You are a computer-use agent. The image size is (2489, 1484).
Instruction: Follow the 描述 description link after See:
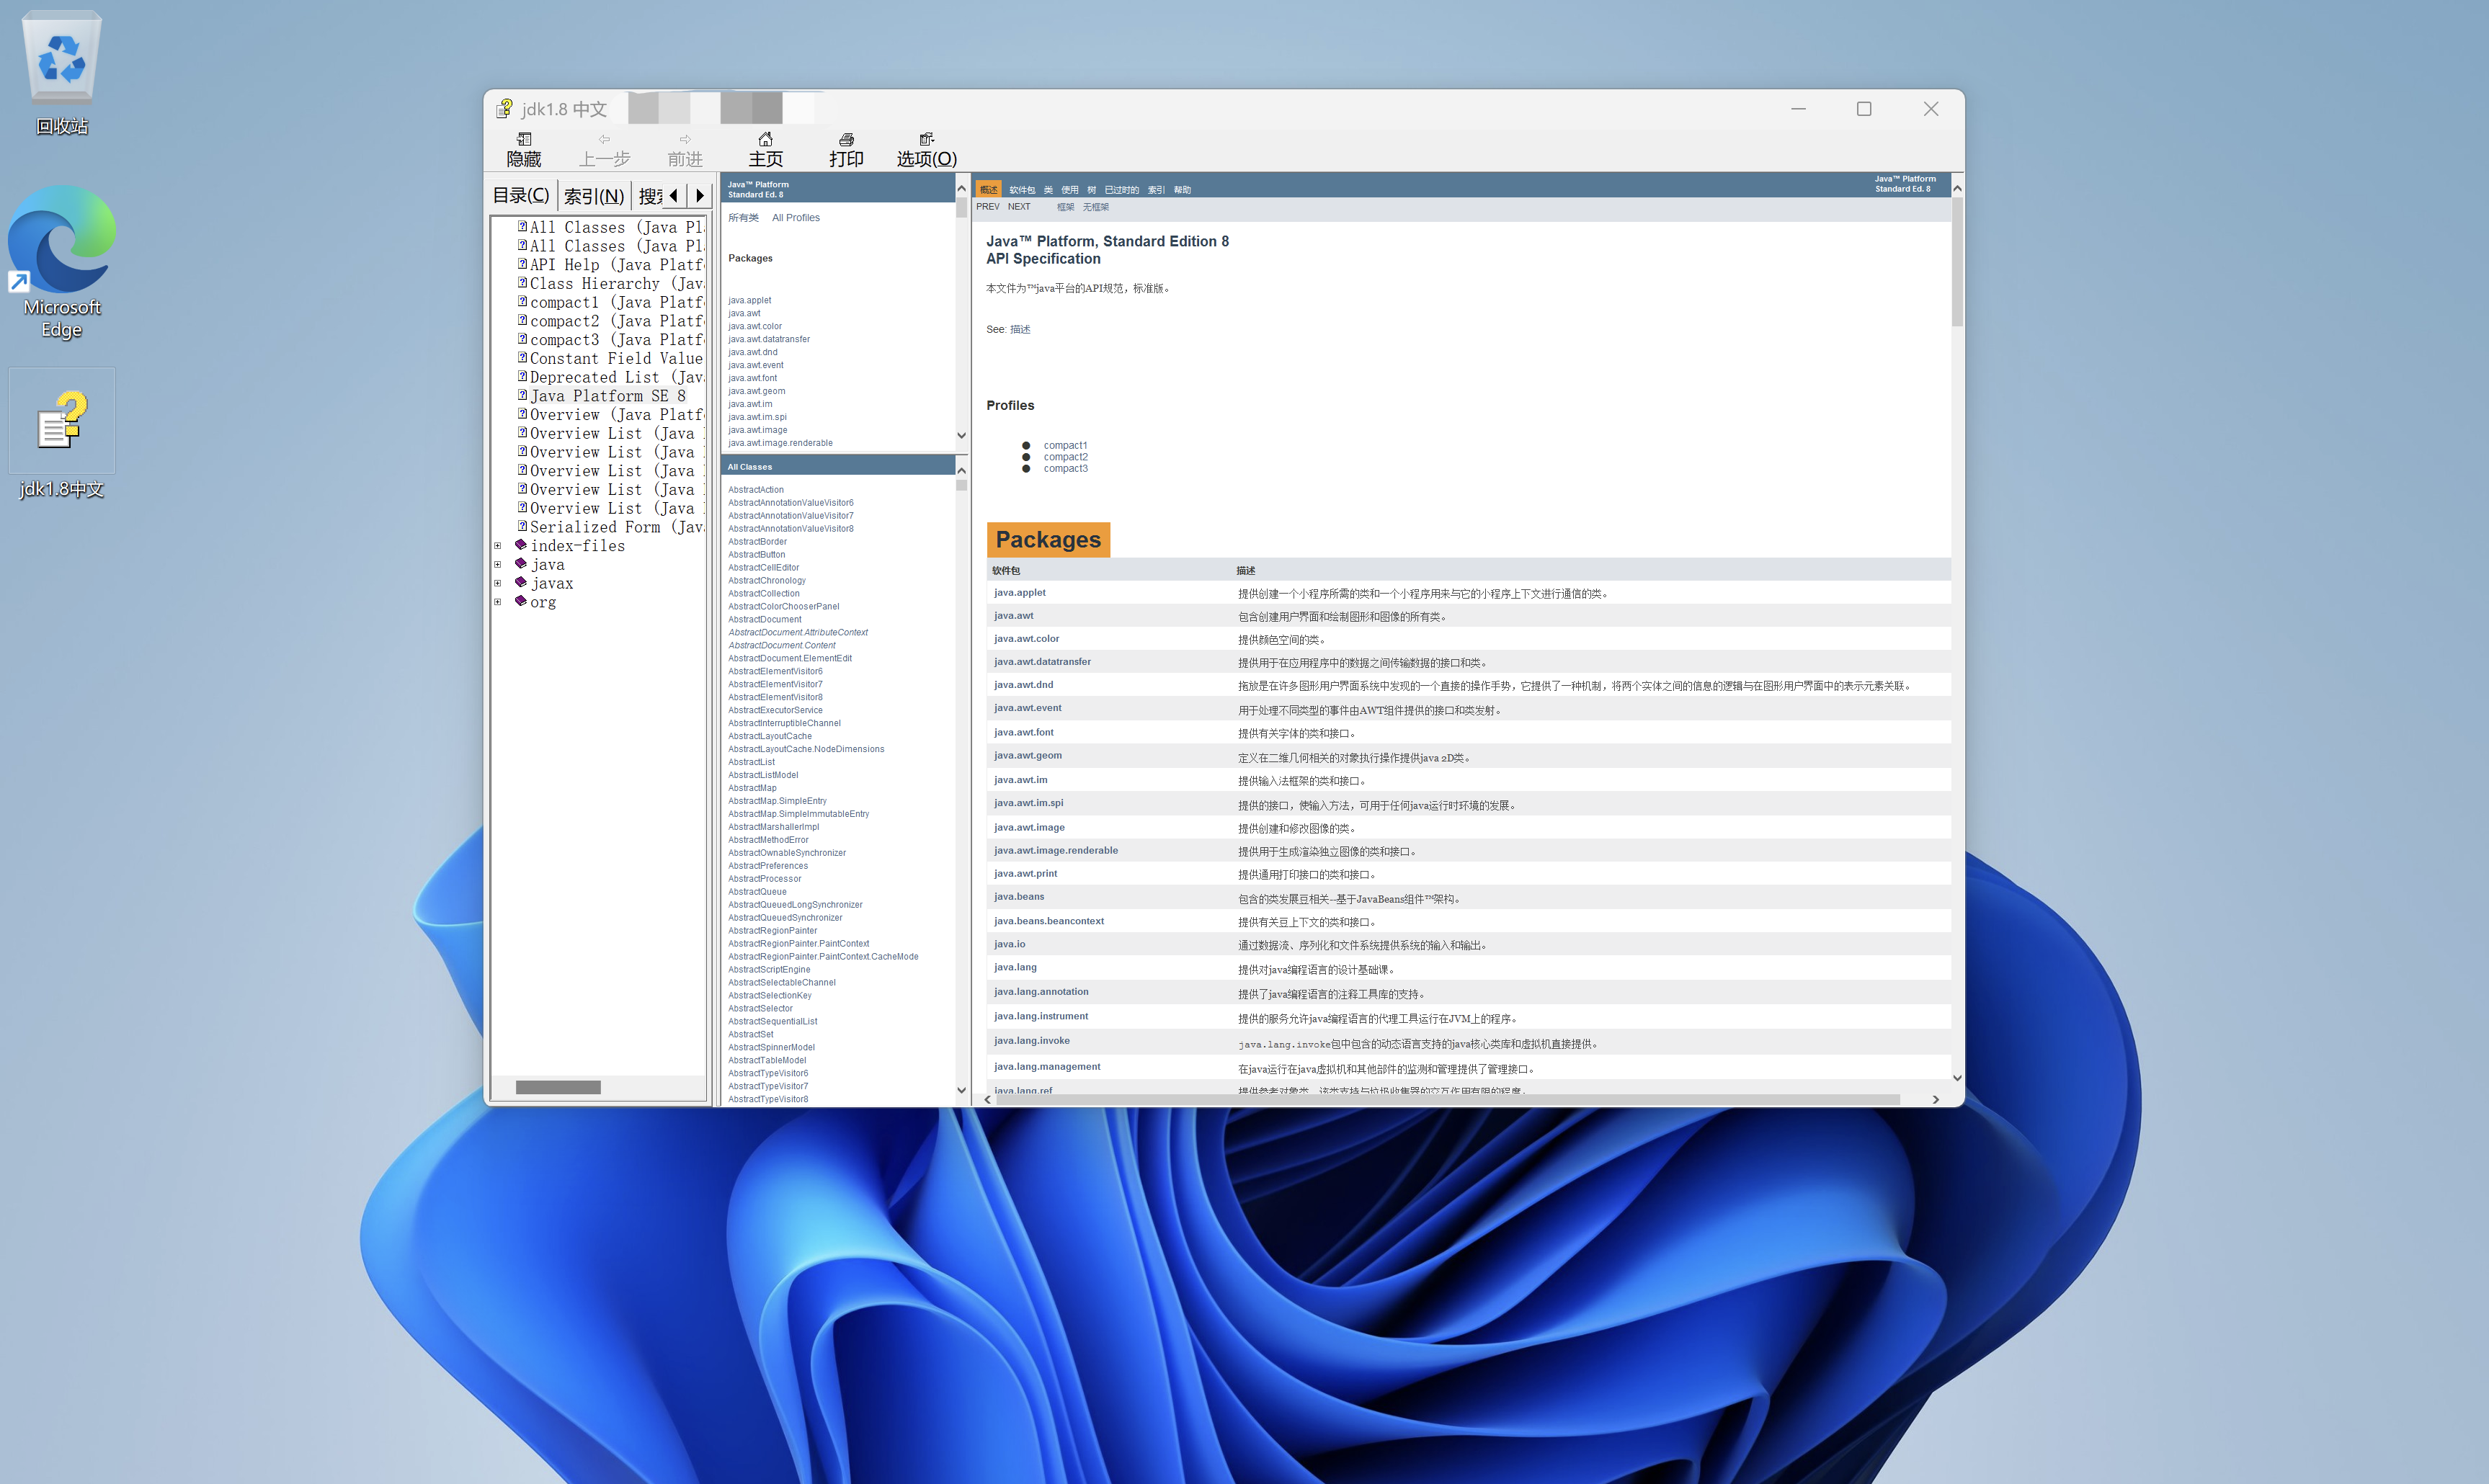pyautogui.click(x=1019, y=329)
